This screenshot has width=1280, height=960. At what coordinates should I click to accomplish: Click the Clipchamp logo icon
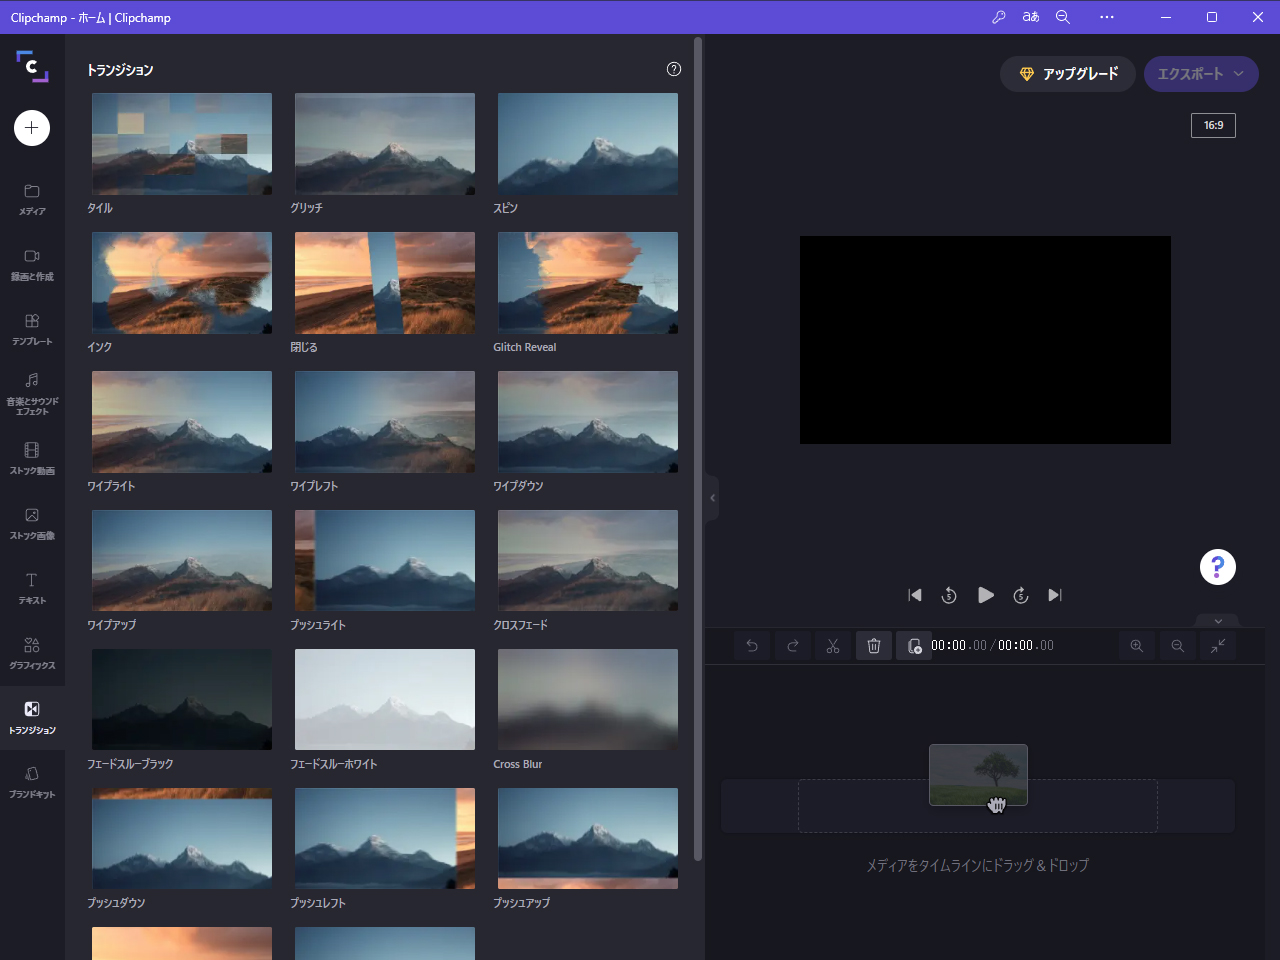click(x=32, y=66)
